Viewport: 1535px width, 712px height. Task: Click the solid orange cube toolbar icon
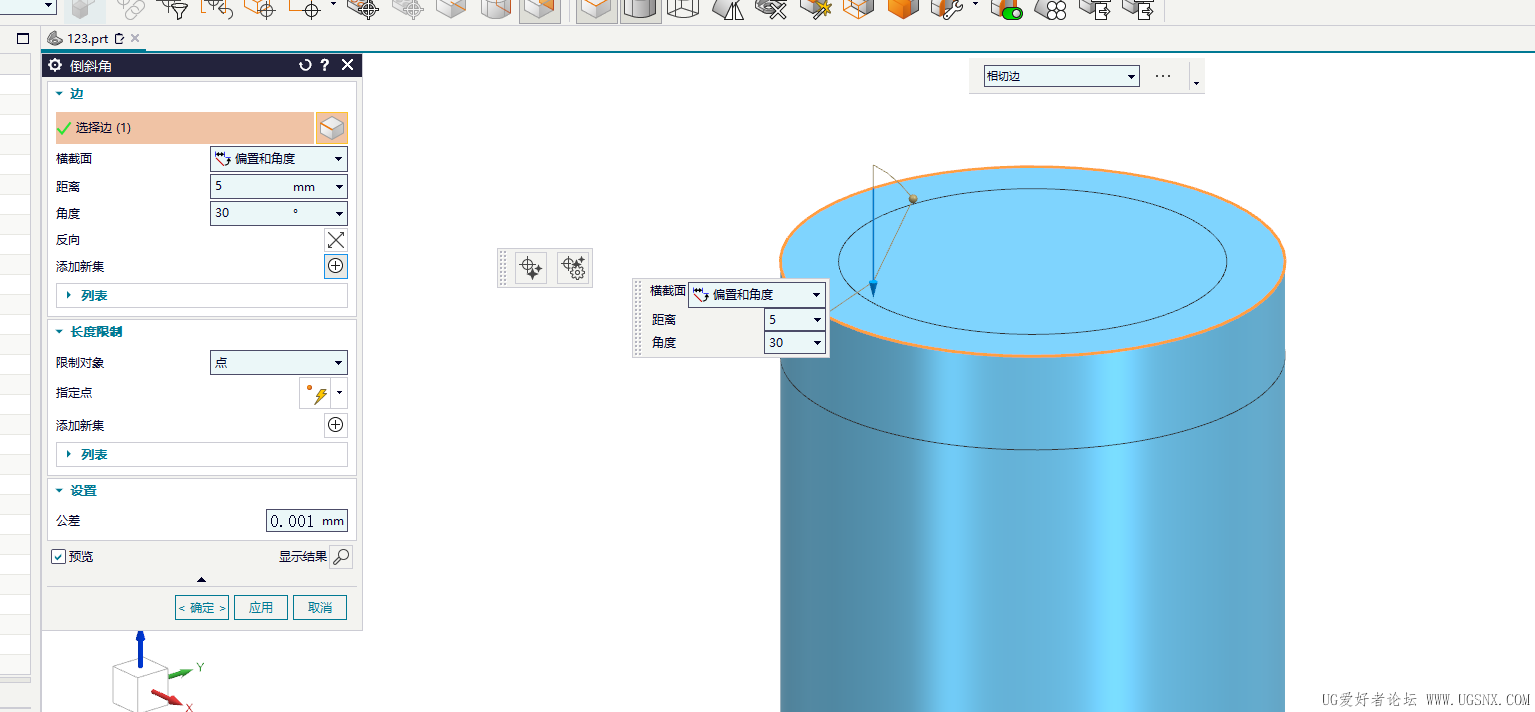click(902, 10)
